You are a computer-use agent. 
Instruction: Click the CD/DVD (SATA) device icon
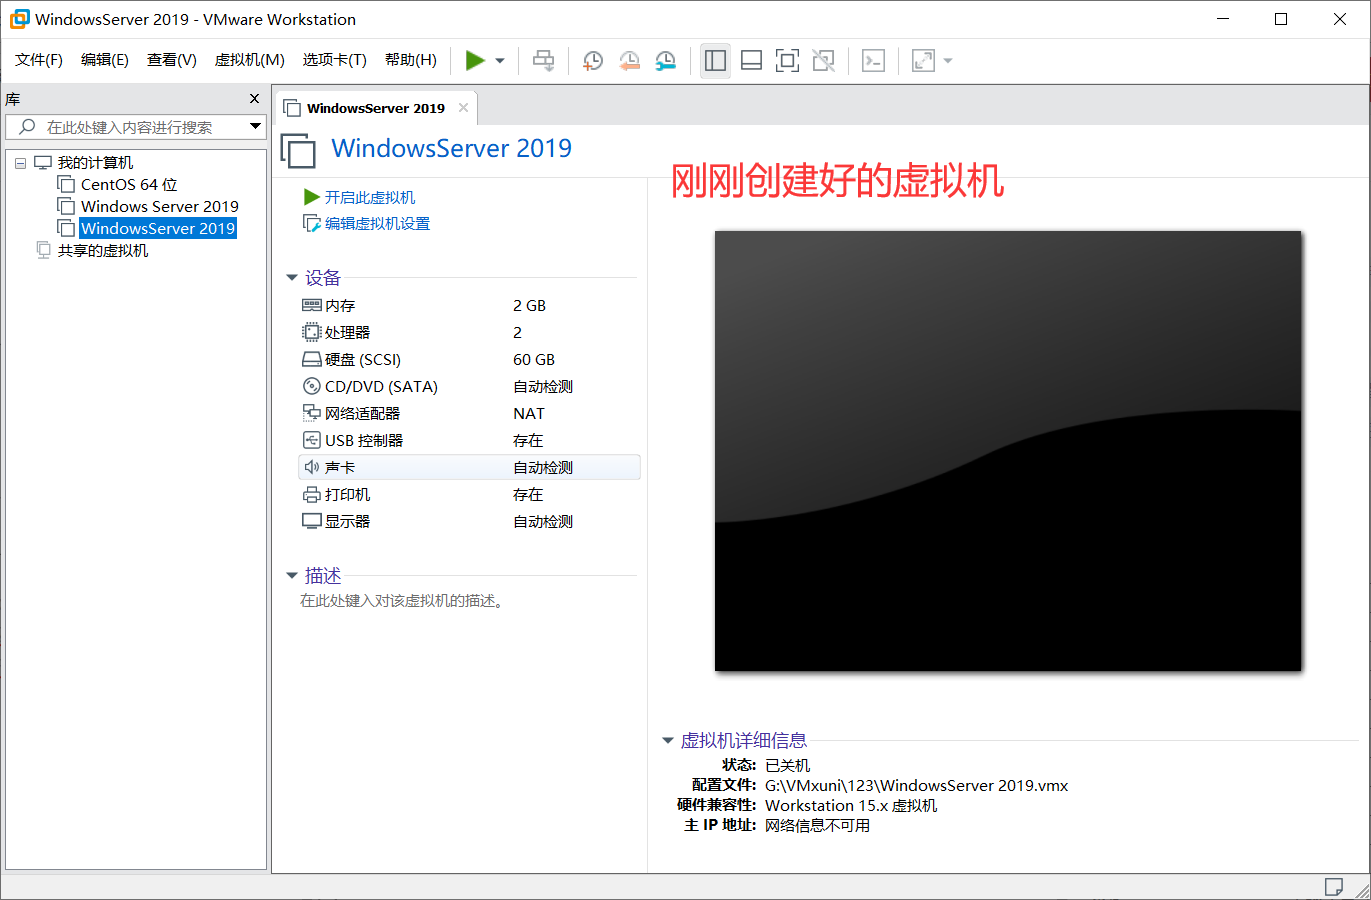click(312, 387)
